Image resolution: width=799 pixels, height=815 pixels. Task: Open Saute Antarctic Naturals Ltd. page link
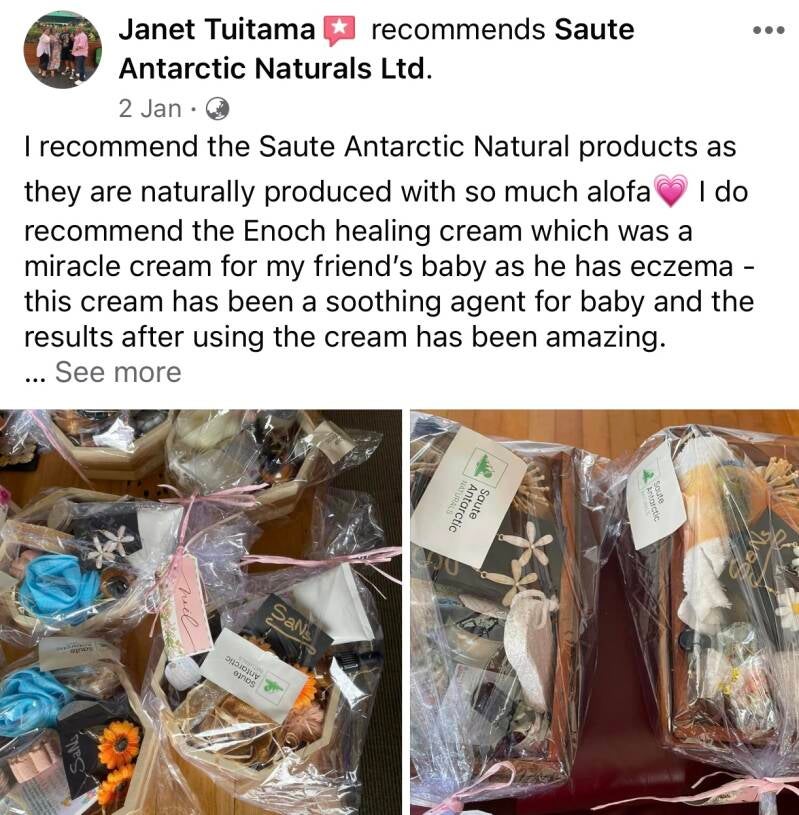pyautogui.click(x=376, y=49)
